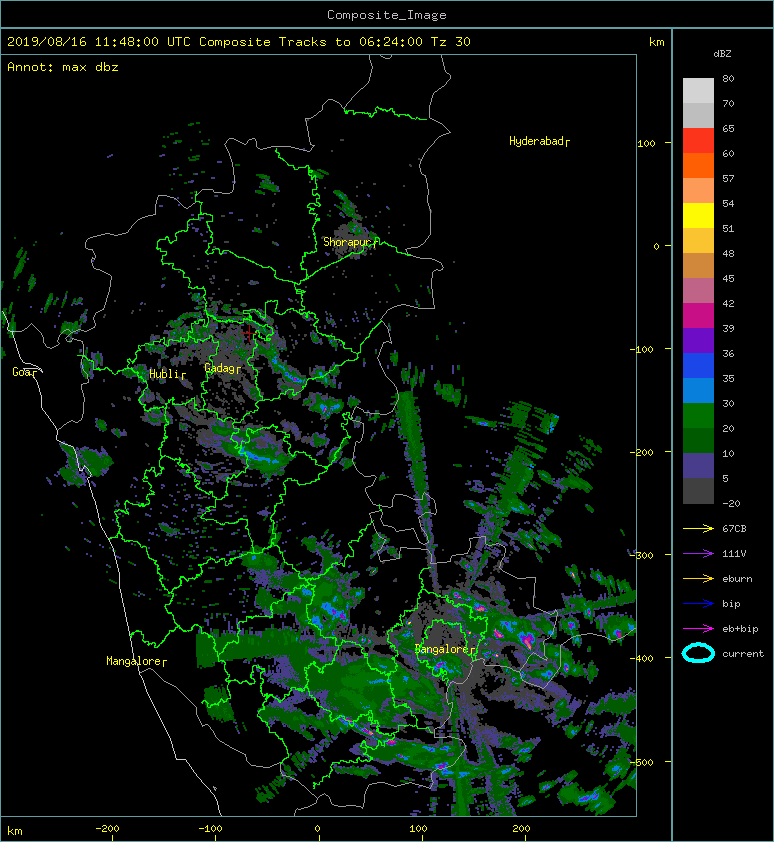The width and height of the screenshot is (774, 842).
Task: Click the red 65-60 dBZ swatch
Action: 698,141
